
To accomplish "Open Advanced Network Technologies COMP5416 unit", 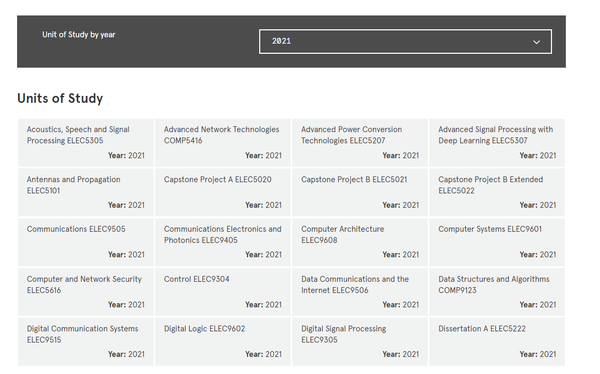I will click(x=223, y=143).
